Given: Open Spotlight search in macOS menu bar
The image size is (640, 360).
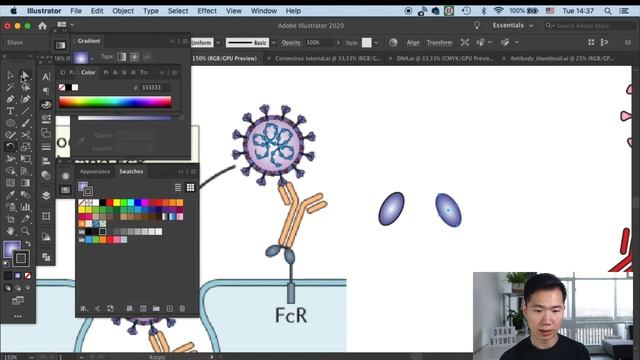Looking at the screenshot, I should tap(608, 11).
